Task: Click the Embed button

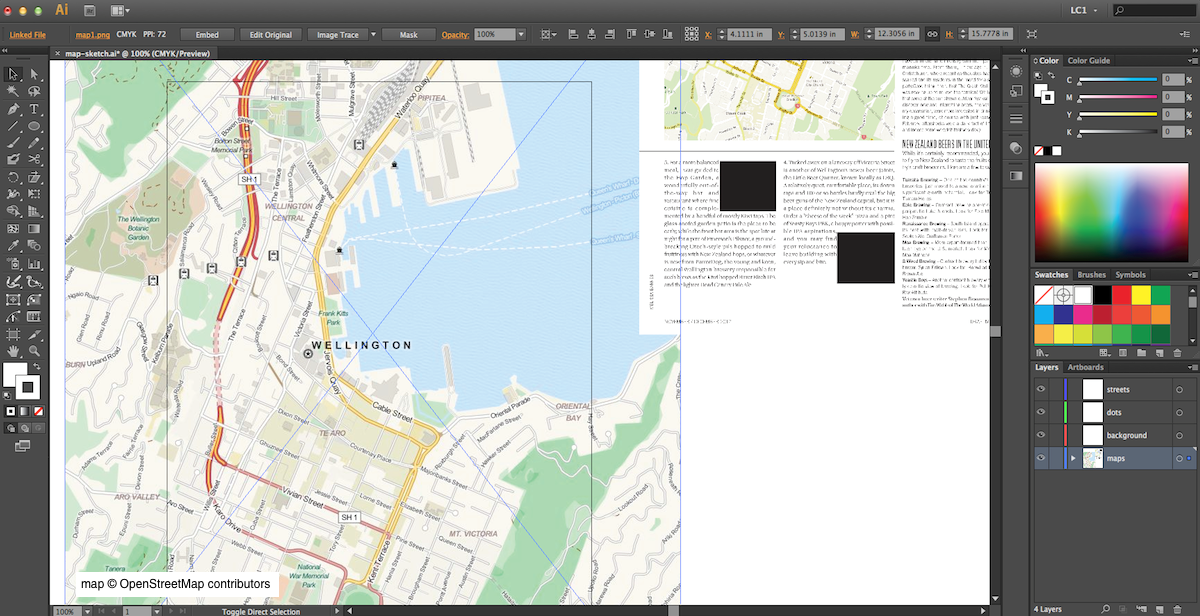Action: [x=207, y=34]
